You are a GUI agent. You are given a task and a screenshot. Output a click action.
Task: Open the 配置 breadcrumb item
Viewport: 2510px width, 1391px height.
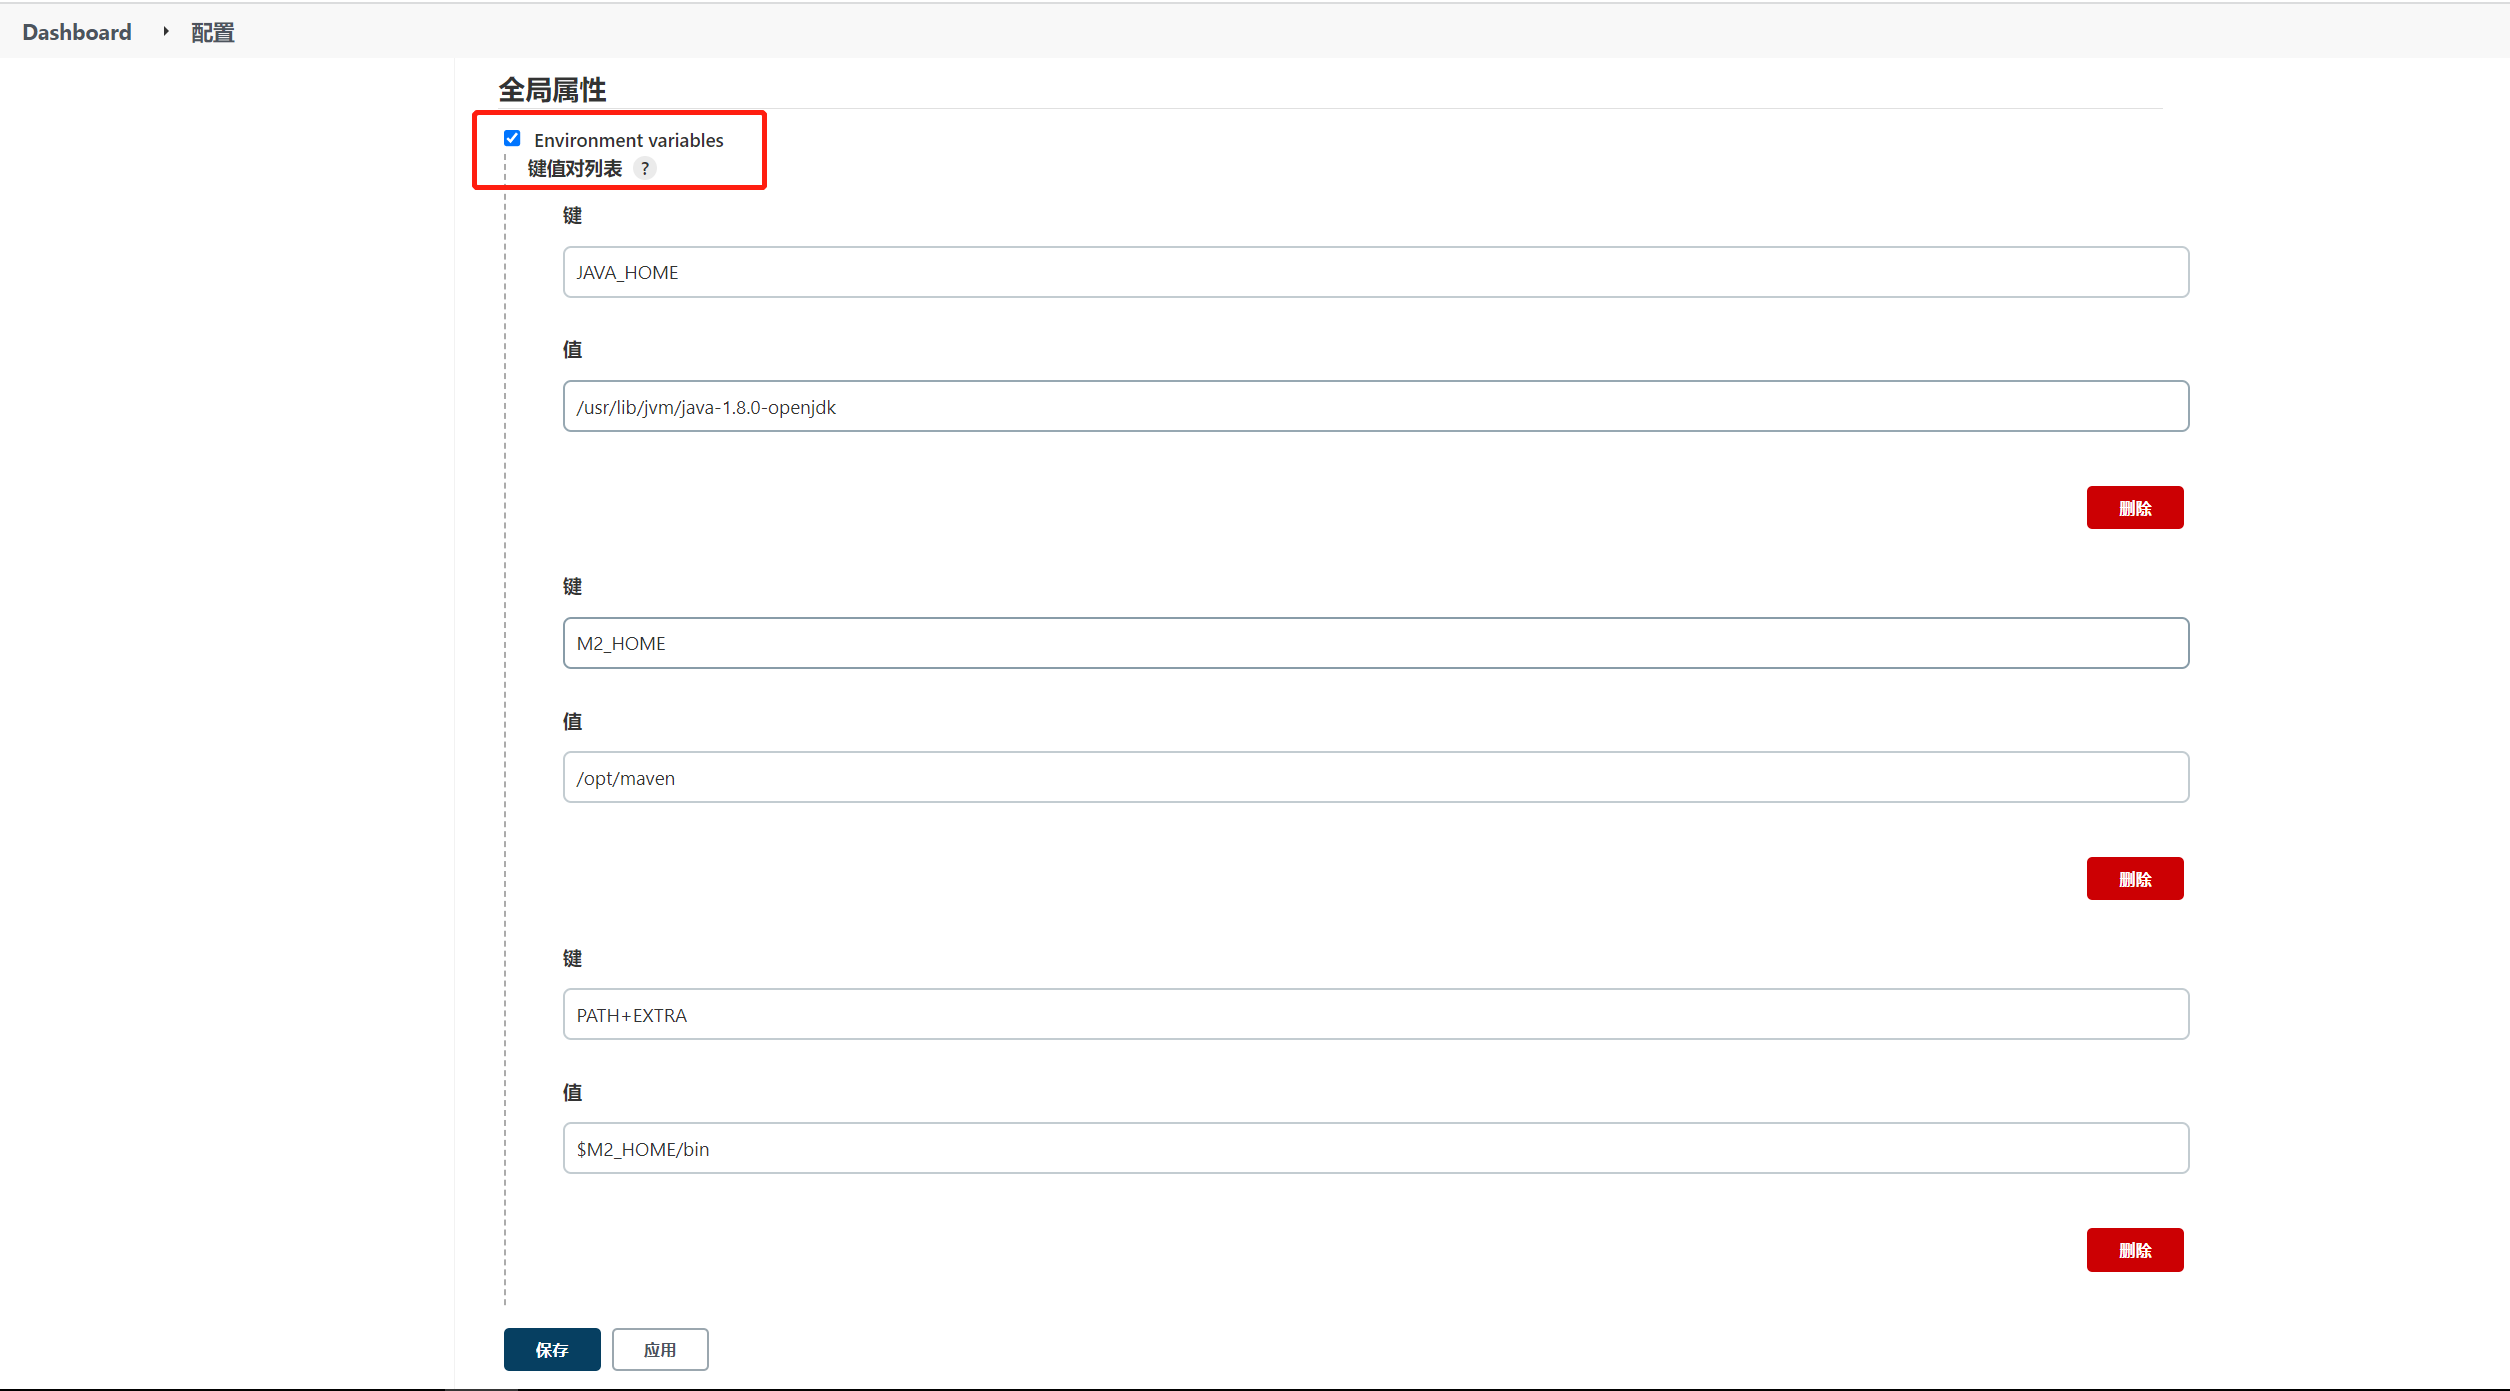click(213, 33)
